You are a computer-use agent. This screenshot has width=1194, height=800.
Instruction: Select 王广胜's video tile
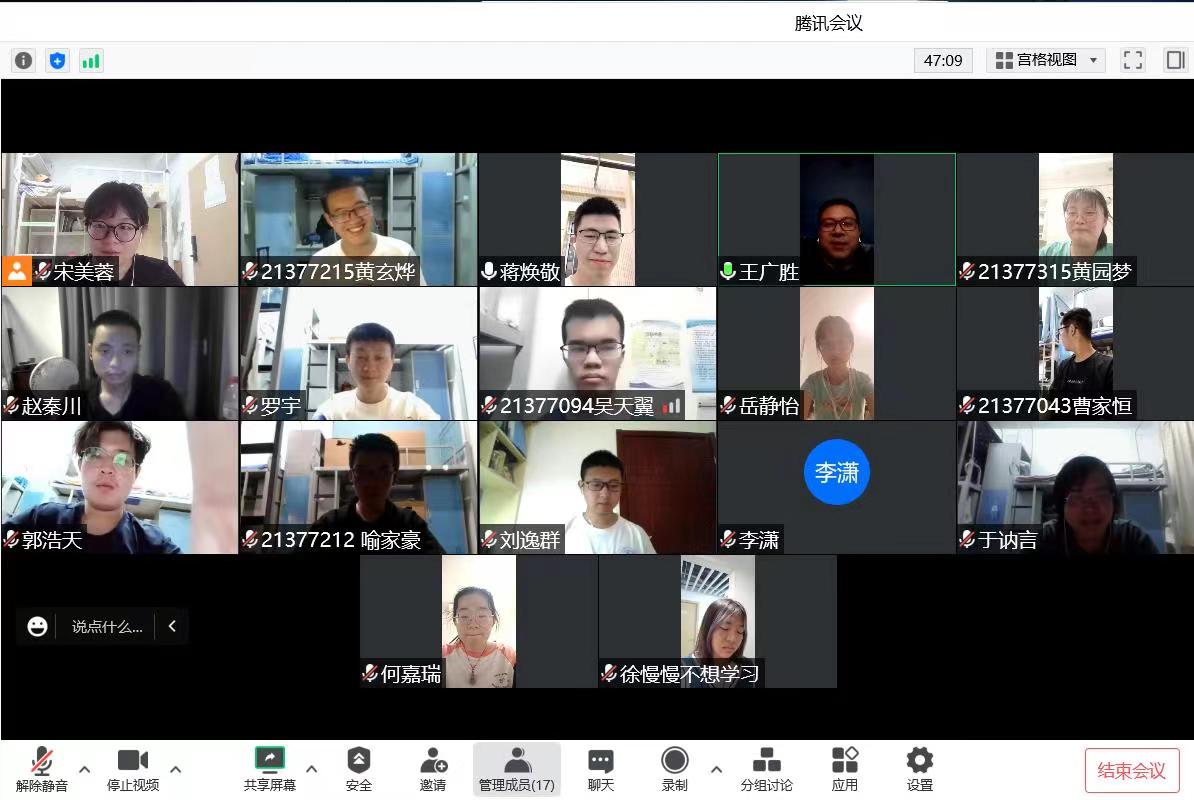[836, 219]
